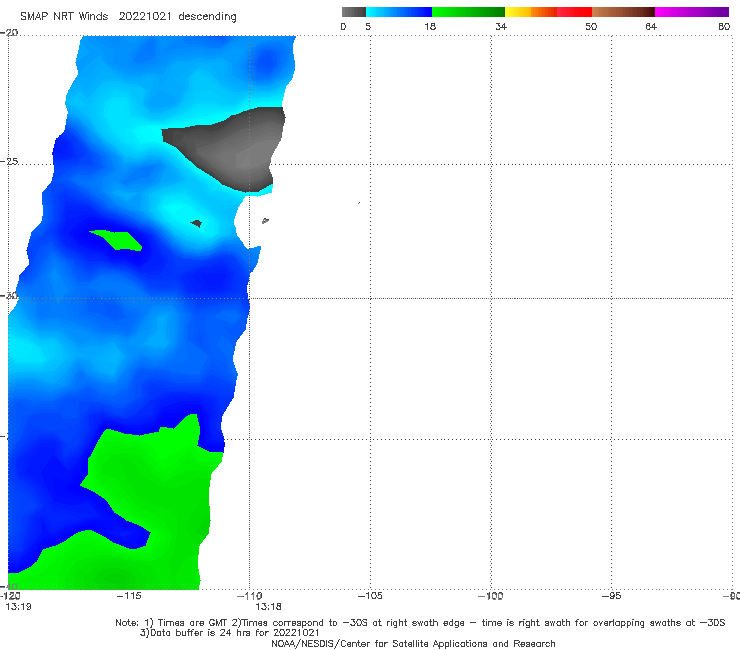The image size is (740, 650).
Task: Click the green segment of the color bar
Action: click(x=468, y=12)
